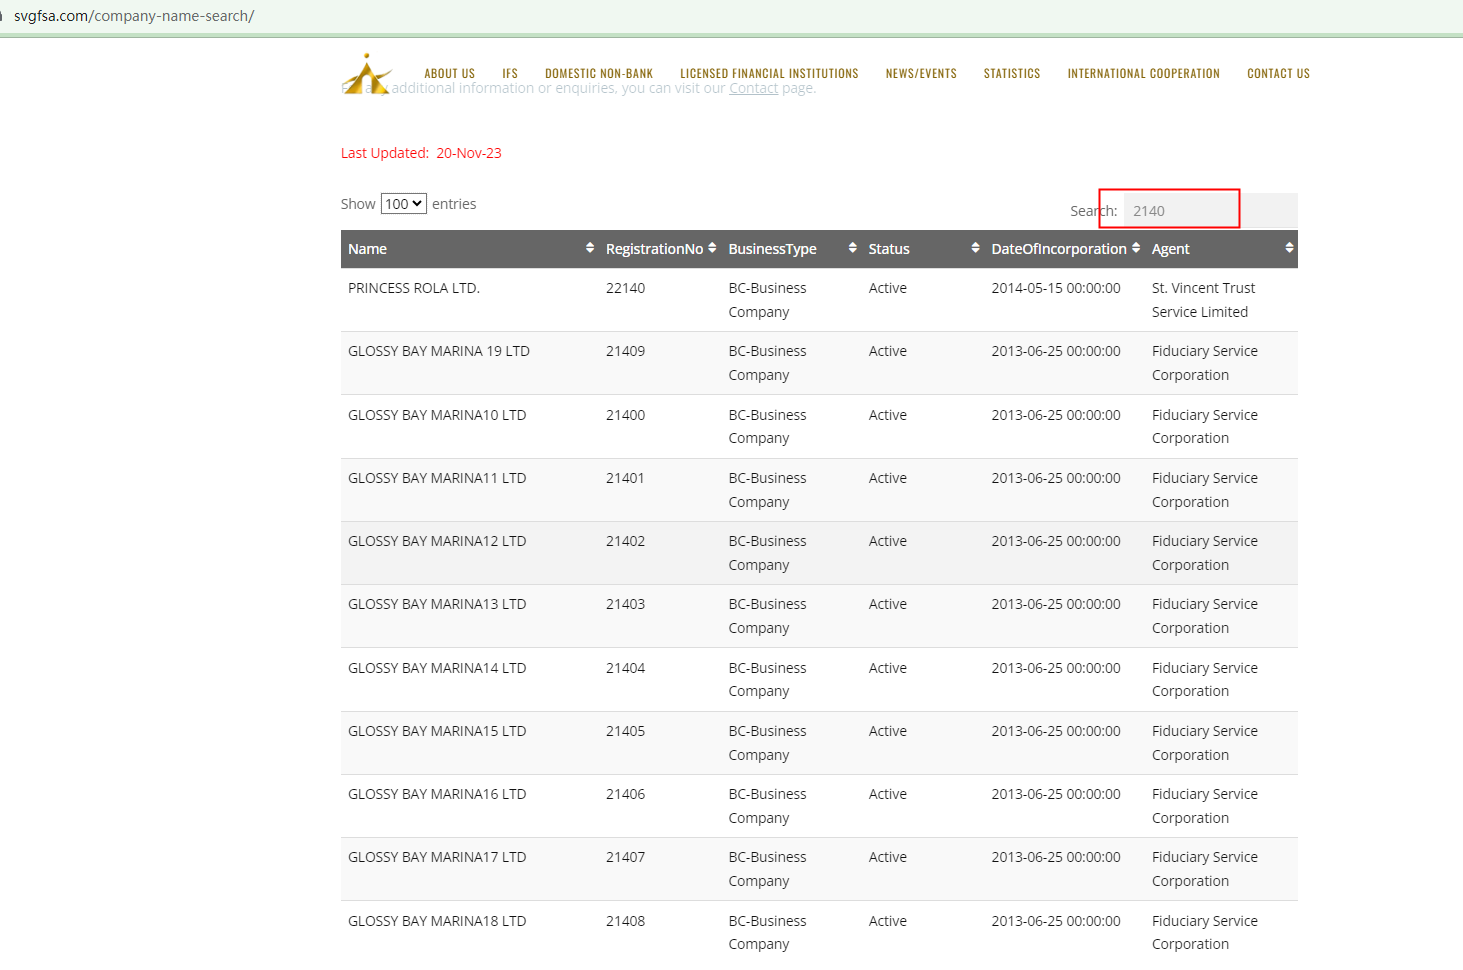Go to Contact Us page
Viewport: 1463px width, 970px height.
pyautogui.click(x=1278, y=74)
